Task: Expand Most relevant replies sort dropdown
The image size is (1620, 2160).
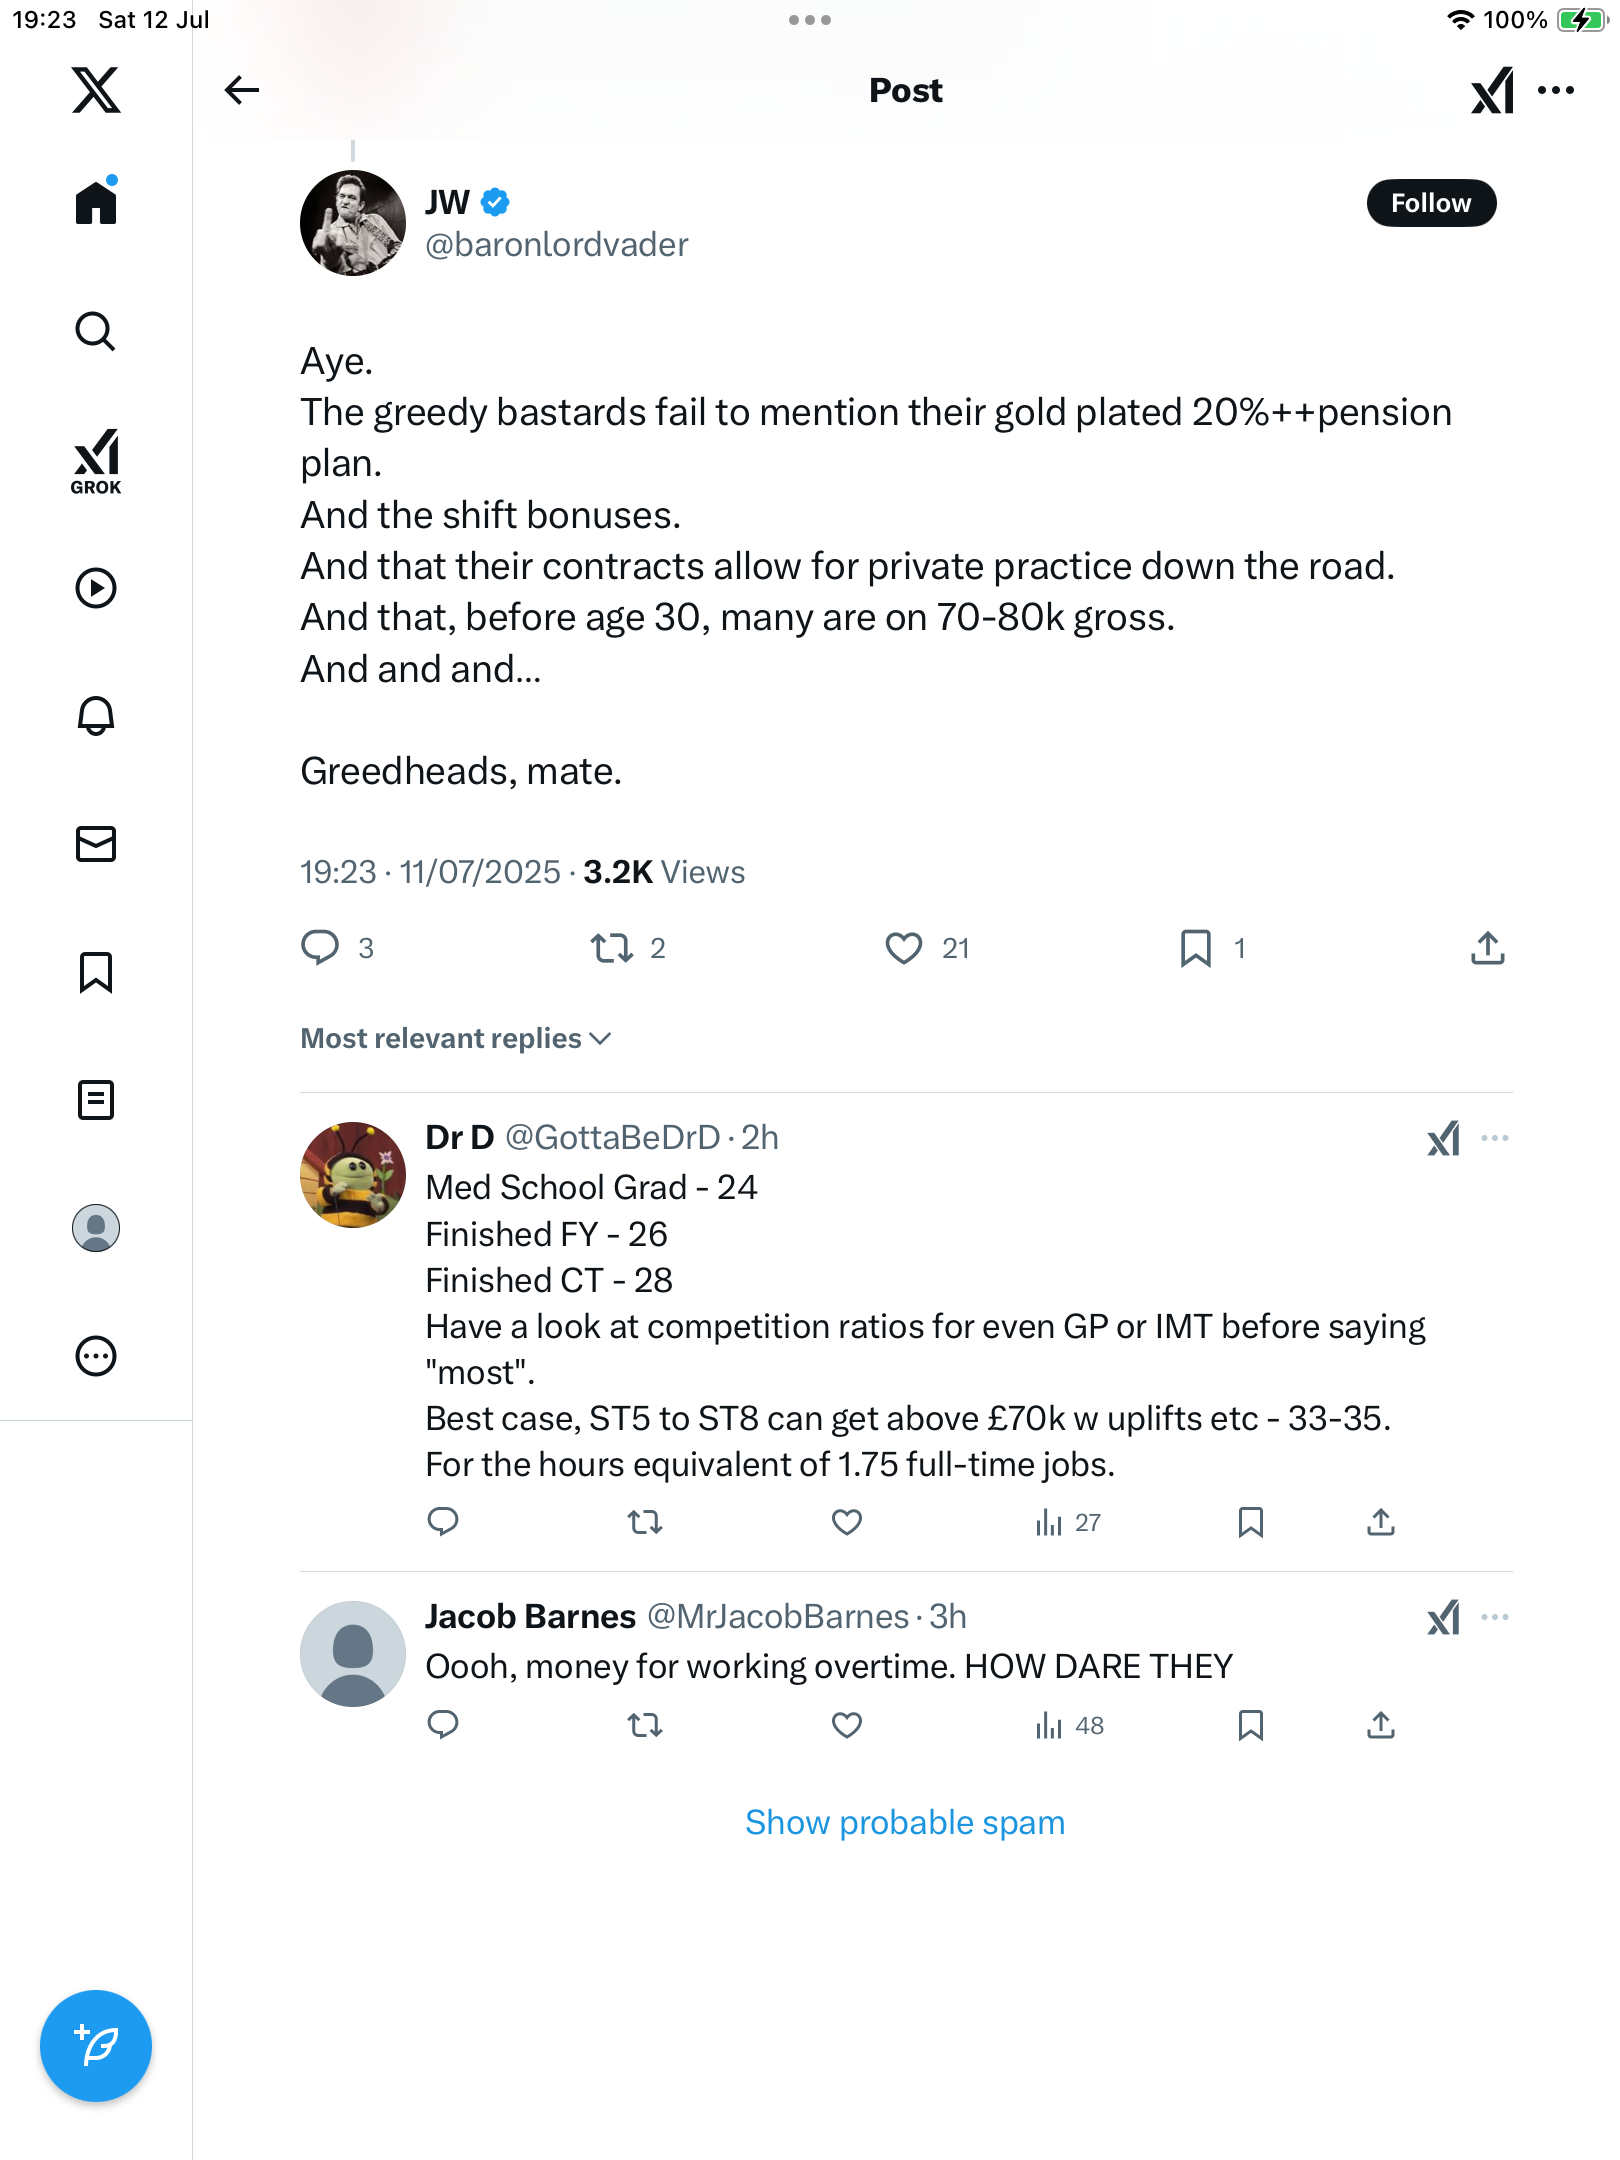Action: (456, 1038)
